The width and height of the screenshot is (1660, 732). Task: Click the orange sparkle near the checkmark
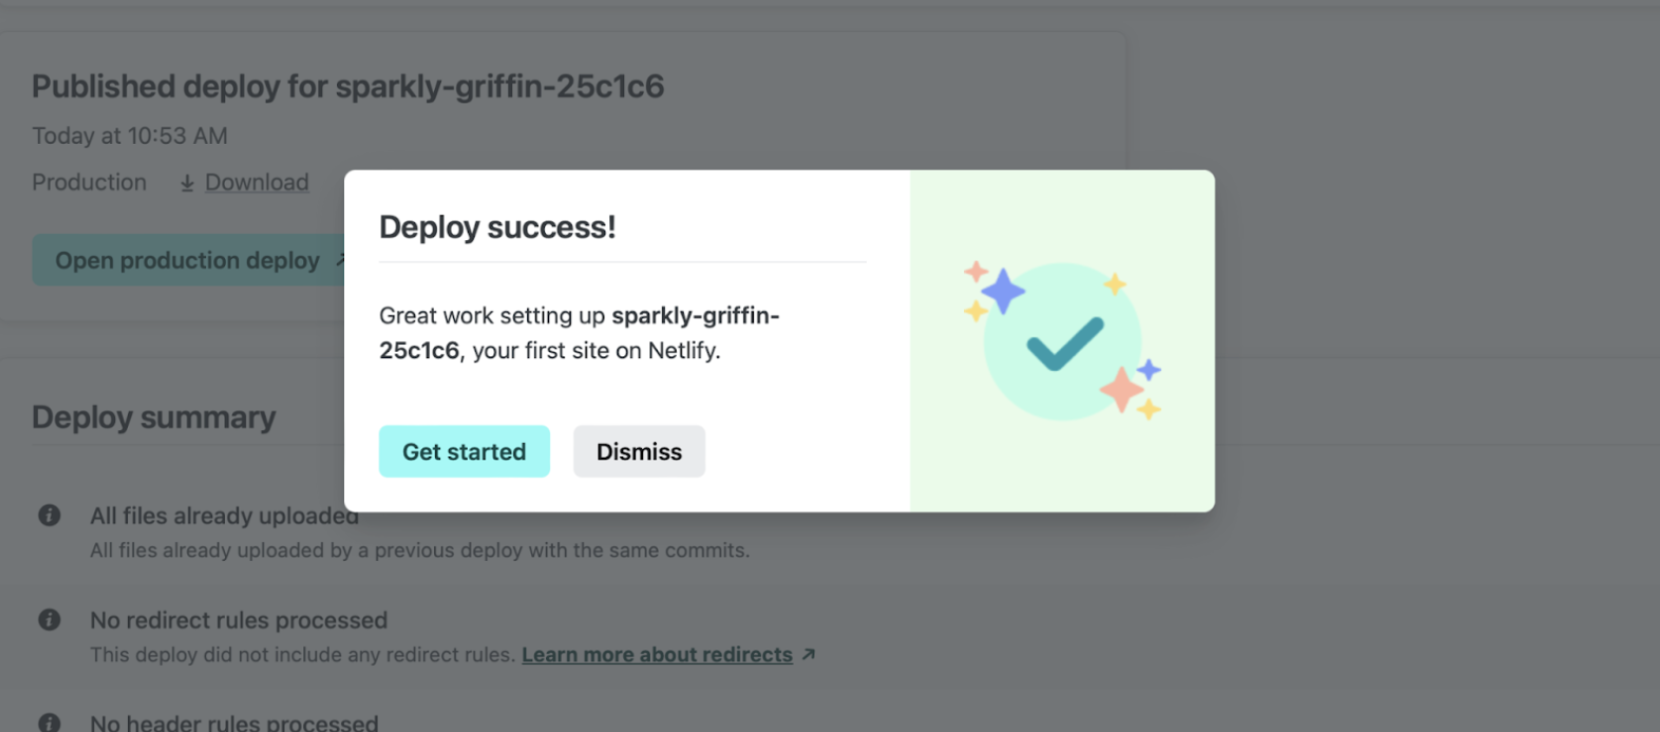1121,389
